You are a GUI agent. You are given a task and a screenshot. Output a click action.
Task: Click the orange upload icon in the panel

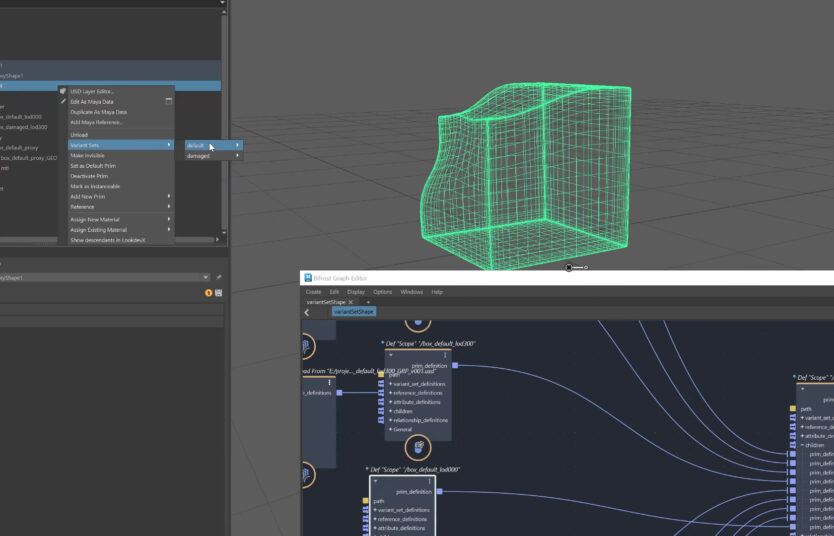(209, 293)
